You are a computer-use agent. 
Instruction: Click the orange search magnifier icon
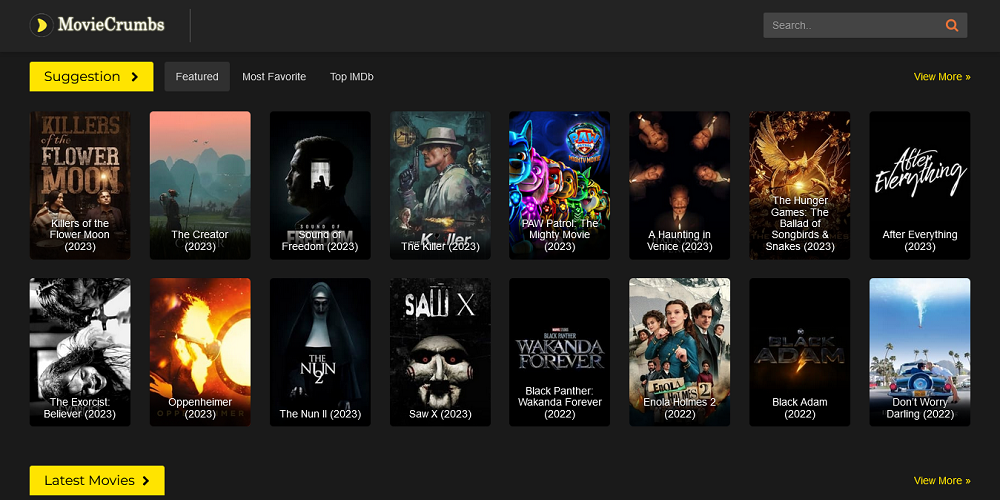point(951,25)
